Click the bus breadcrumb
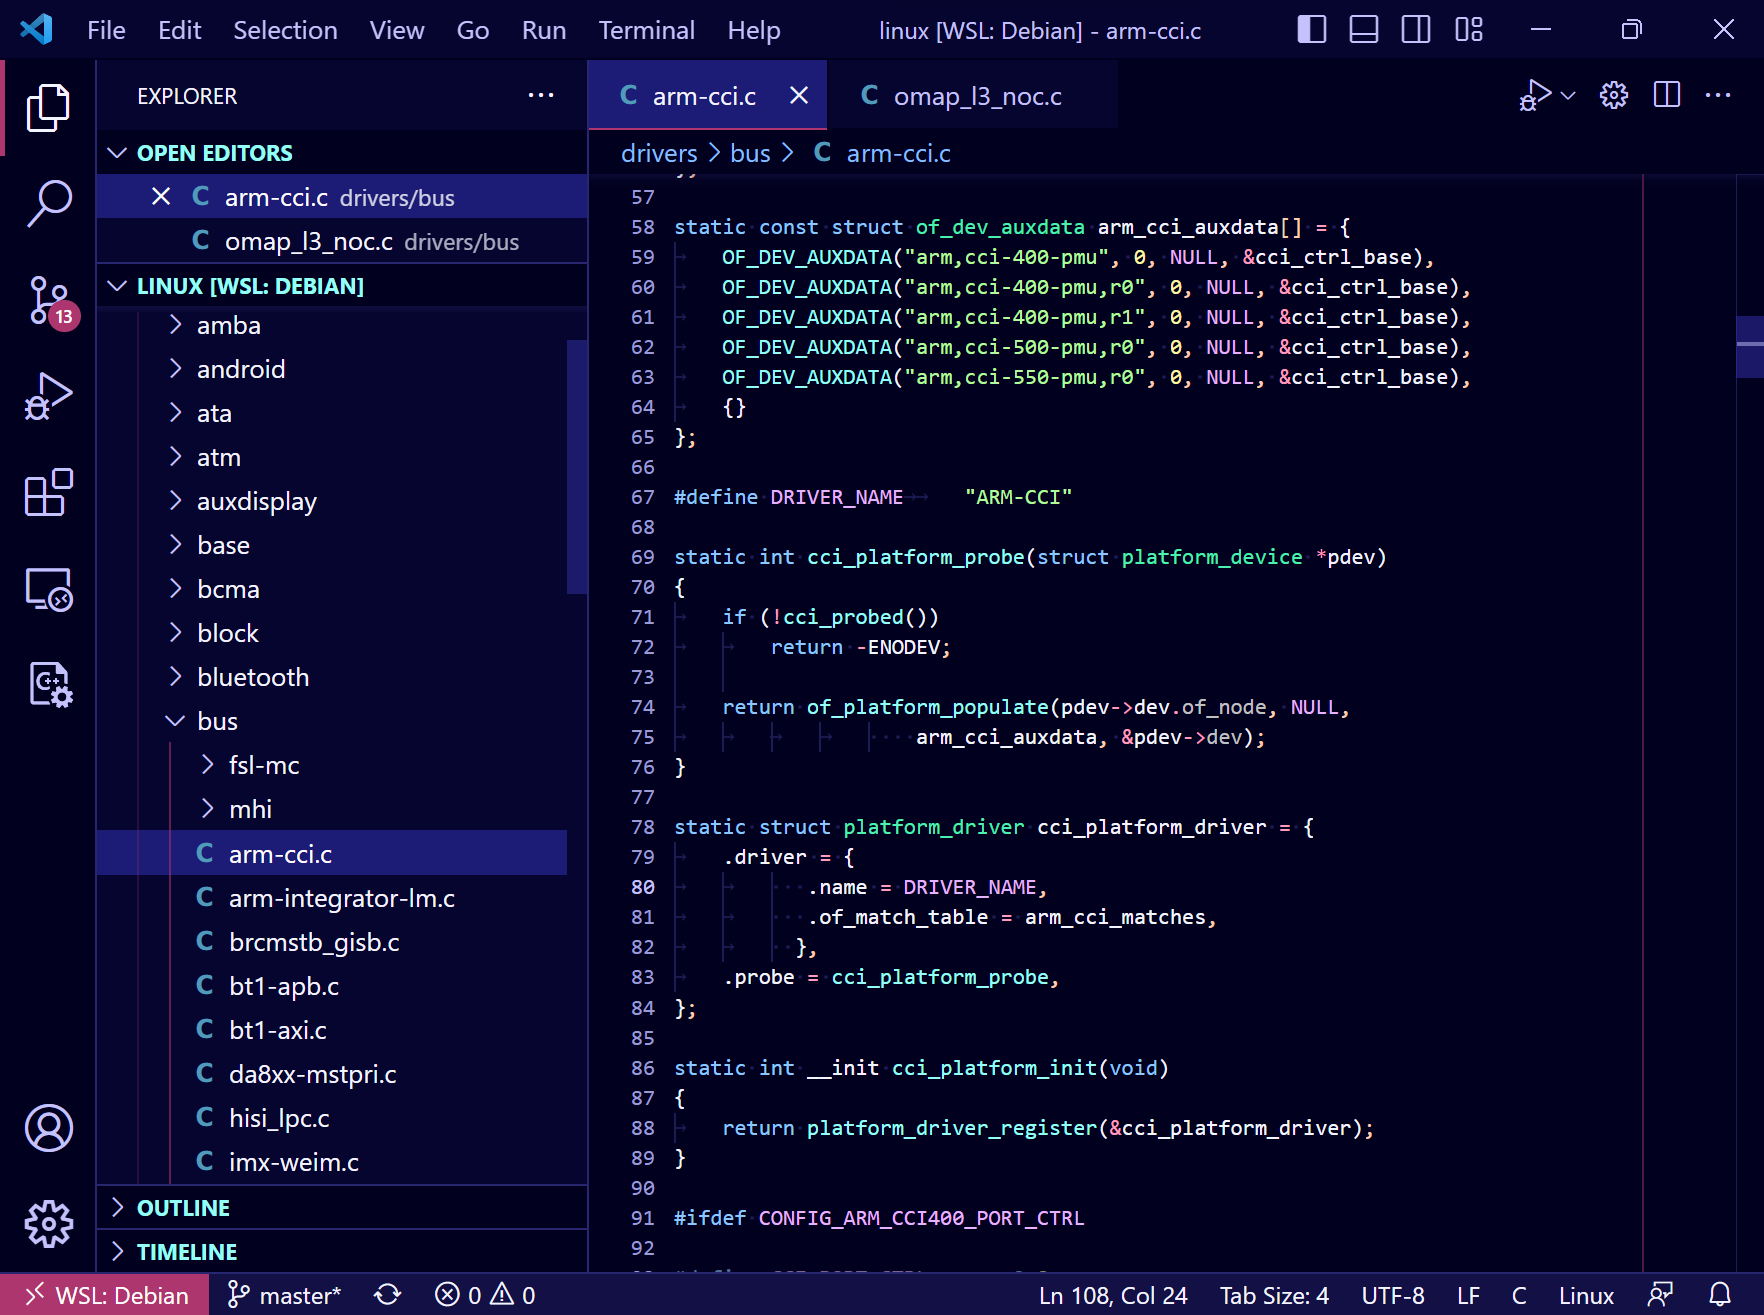Image resolution: width=1764 pixels, height=1315 pixels. pos(750,153)
